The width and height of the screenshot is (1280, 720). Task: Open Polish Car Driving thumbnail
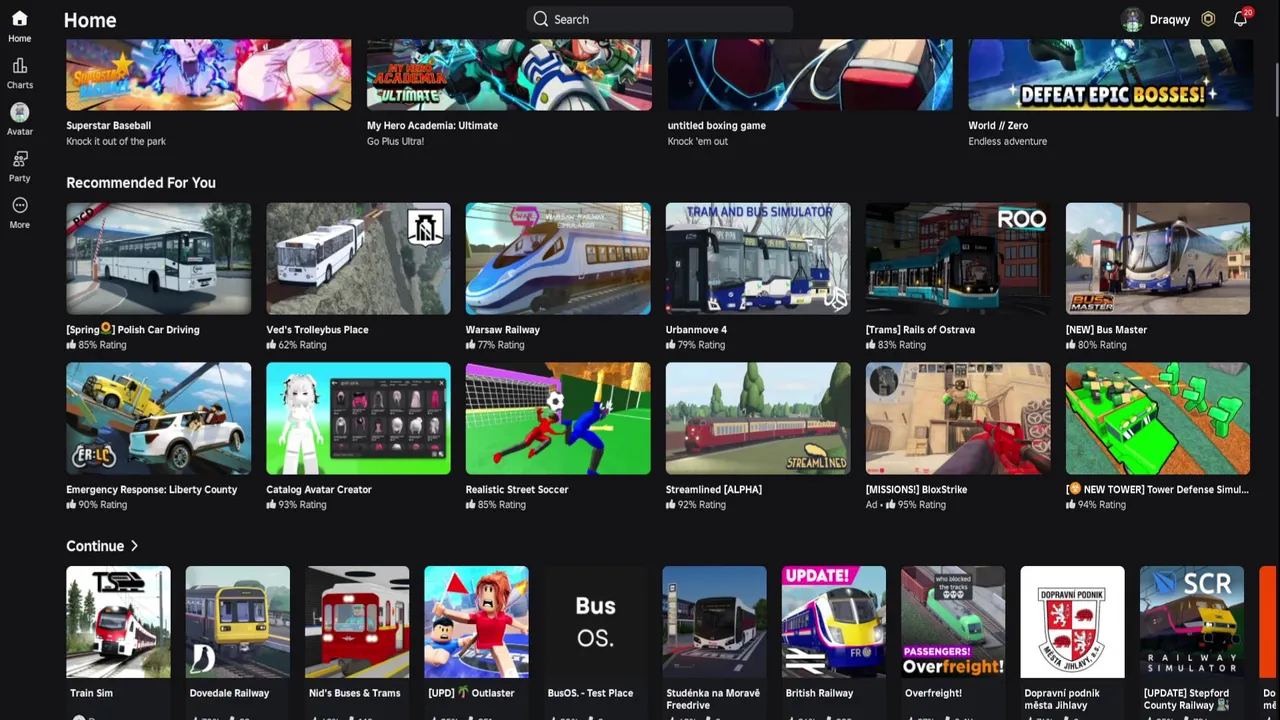[x=158, y=259]
